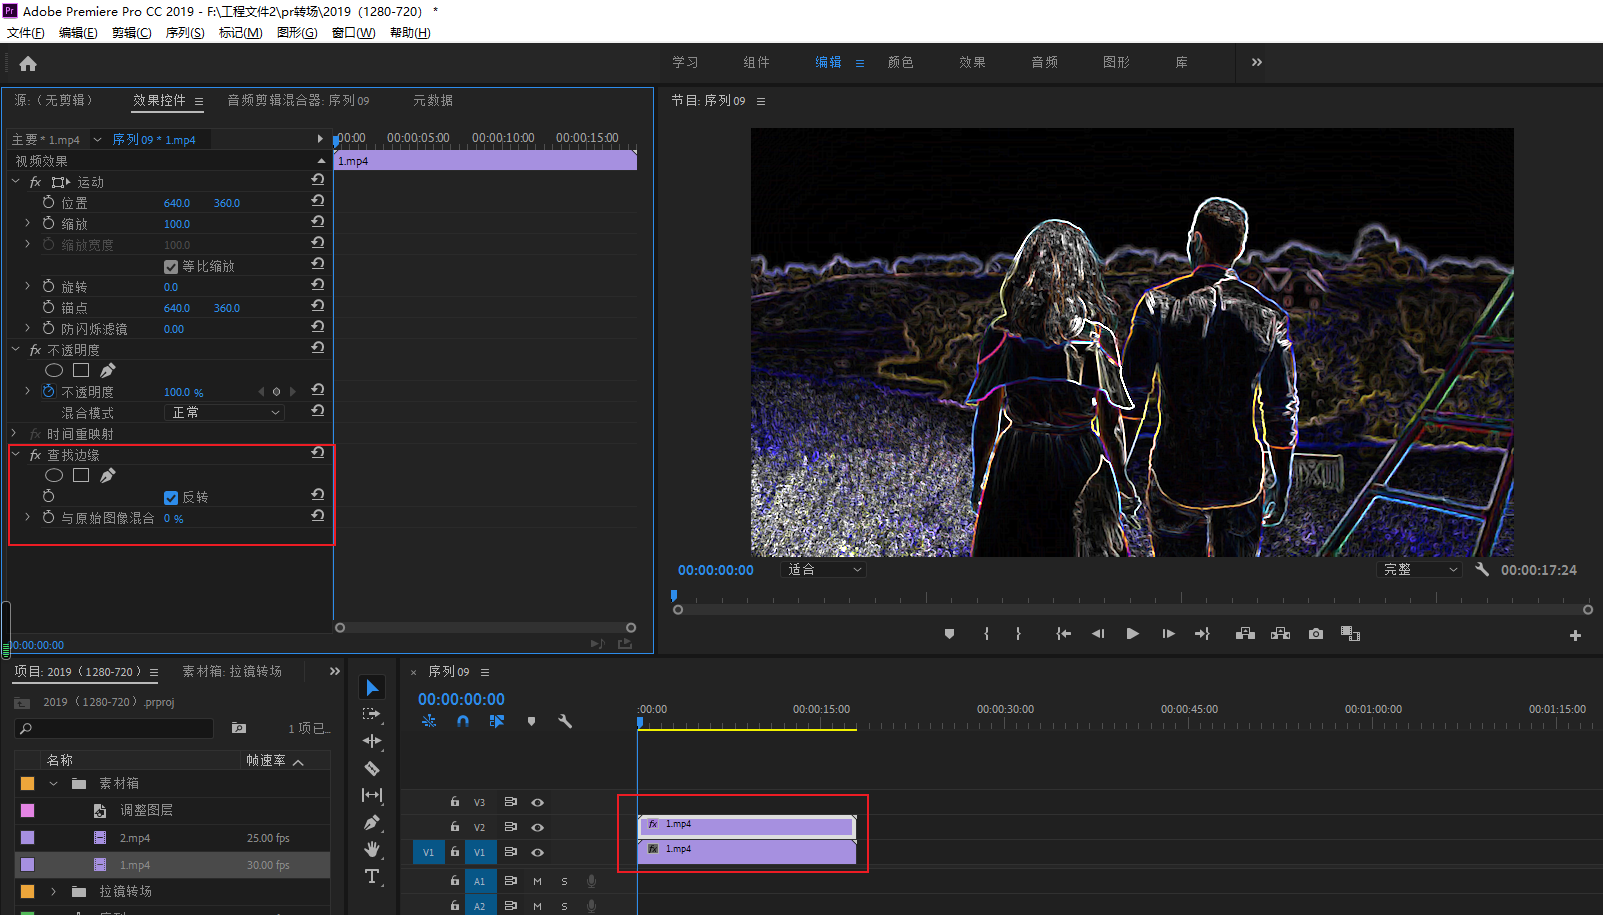Image resolution: width=1603 pixels, height=915 pixels.
Task: Toggle V2 track output eye
Action: [537, 827]
